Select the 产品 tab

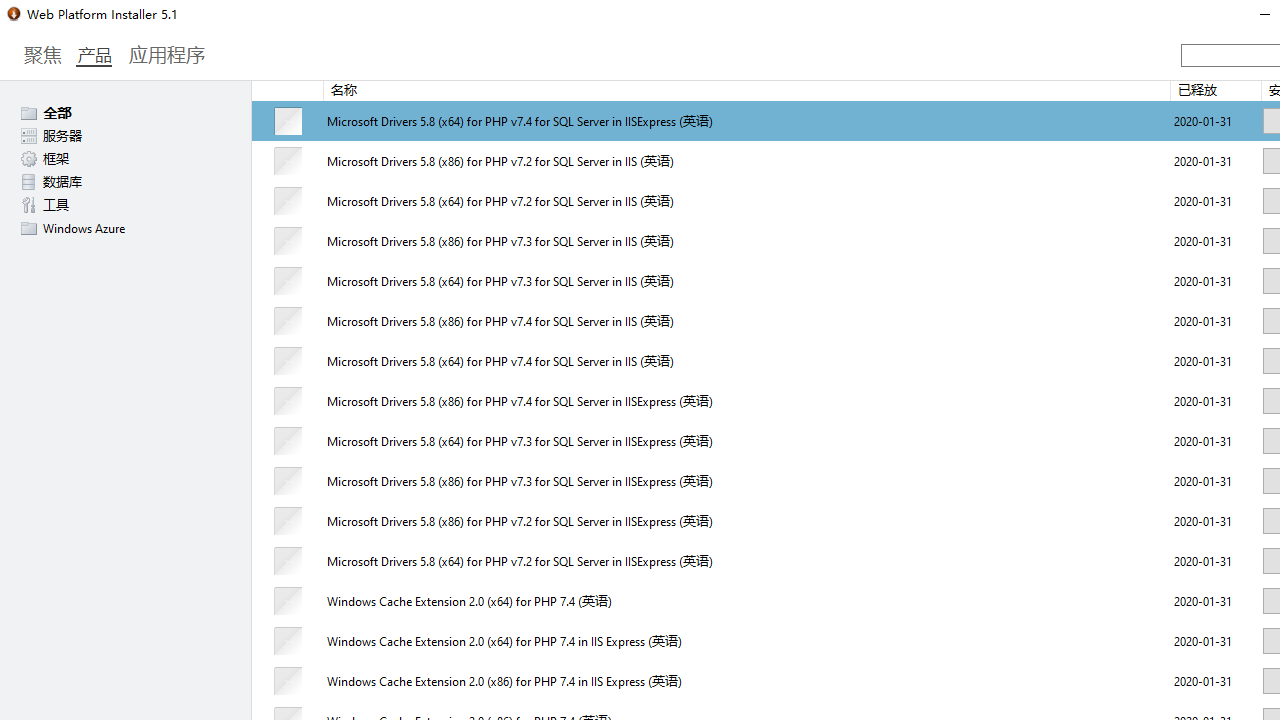click(x=94, y=55)
